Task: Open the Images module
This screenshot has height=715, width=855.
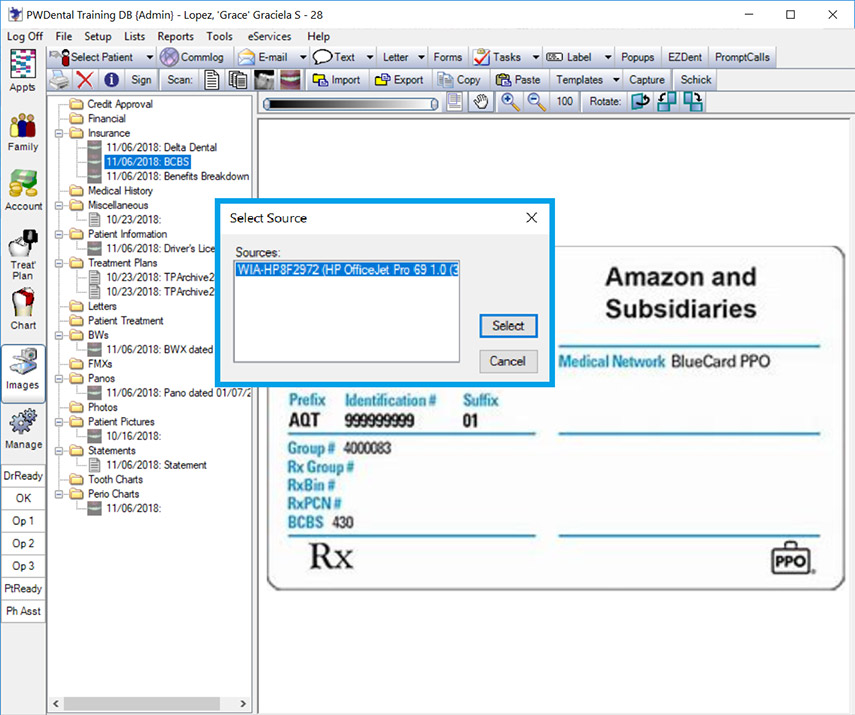Action: [23, 372]
